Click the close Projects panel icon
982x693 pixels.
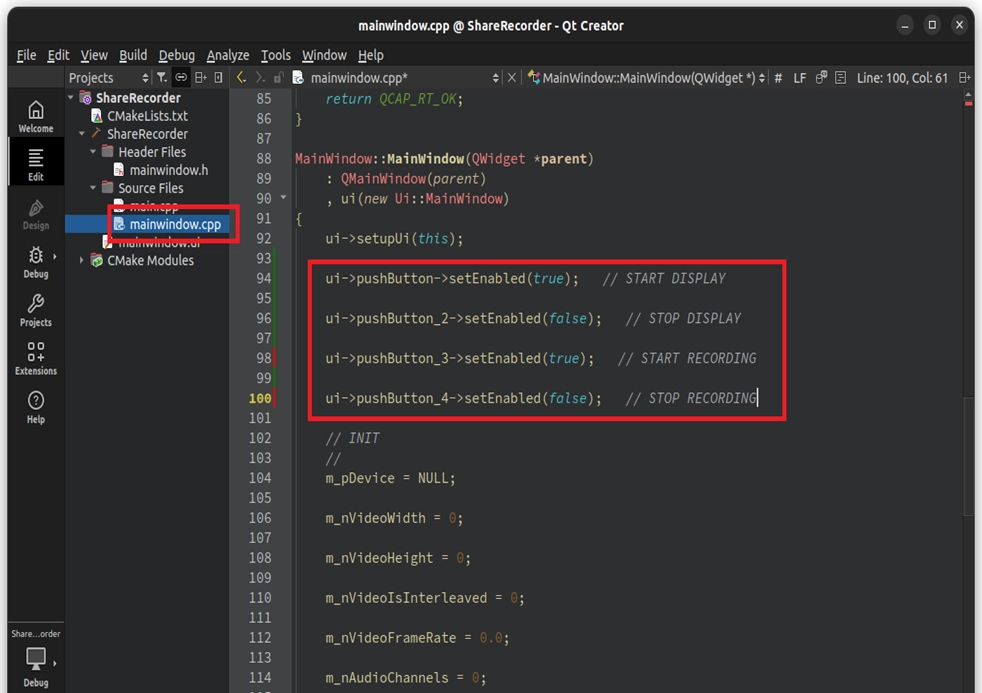pos(218,78)
